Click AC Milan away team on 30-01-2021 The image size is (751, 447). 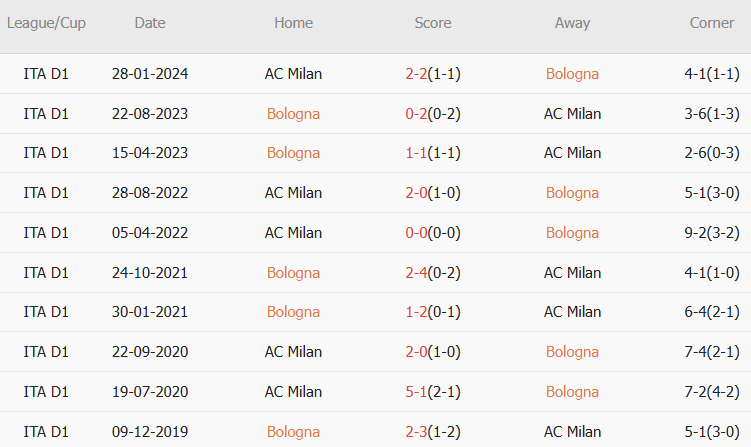coord(572,312)
